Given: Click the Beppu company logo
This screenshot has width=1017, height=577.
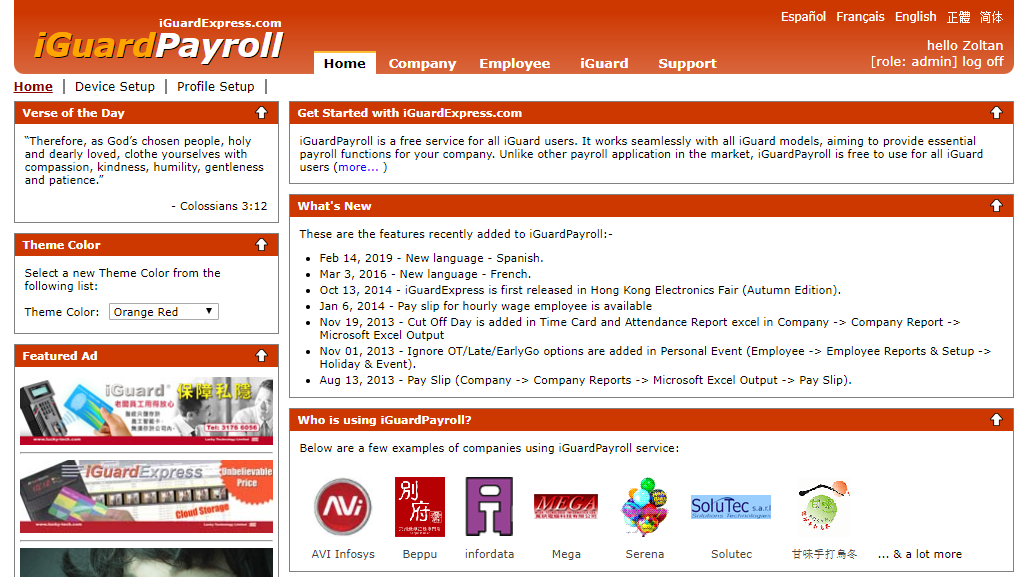Looking at the screenshot, I should pos(419,507).
